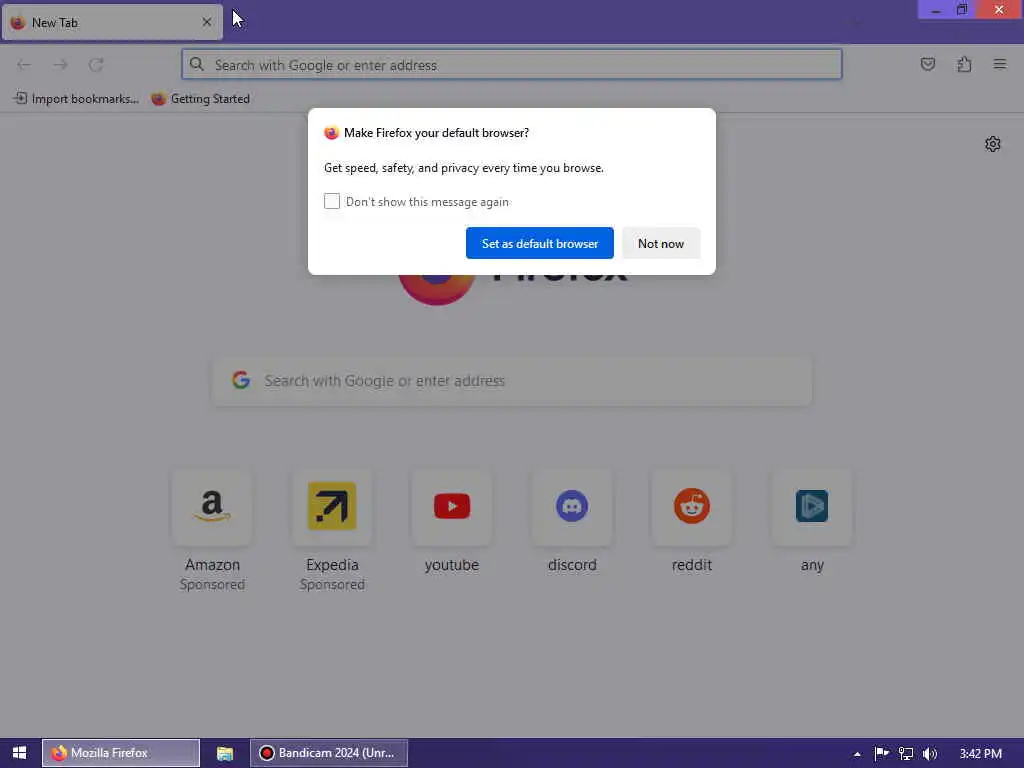Screen dimensions: 1024x768
Task: Click Import bookmarks in bookmarks toolbar
Action: click(x=76, y=99)
